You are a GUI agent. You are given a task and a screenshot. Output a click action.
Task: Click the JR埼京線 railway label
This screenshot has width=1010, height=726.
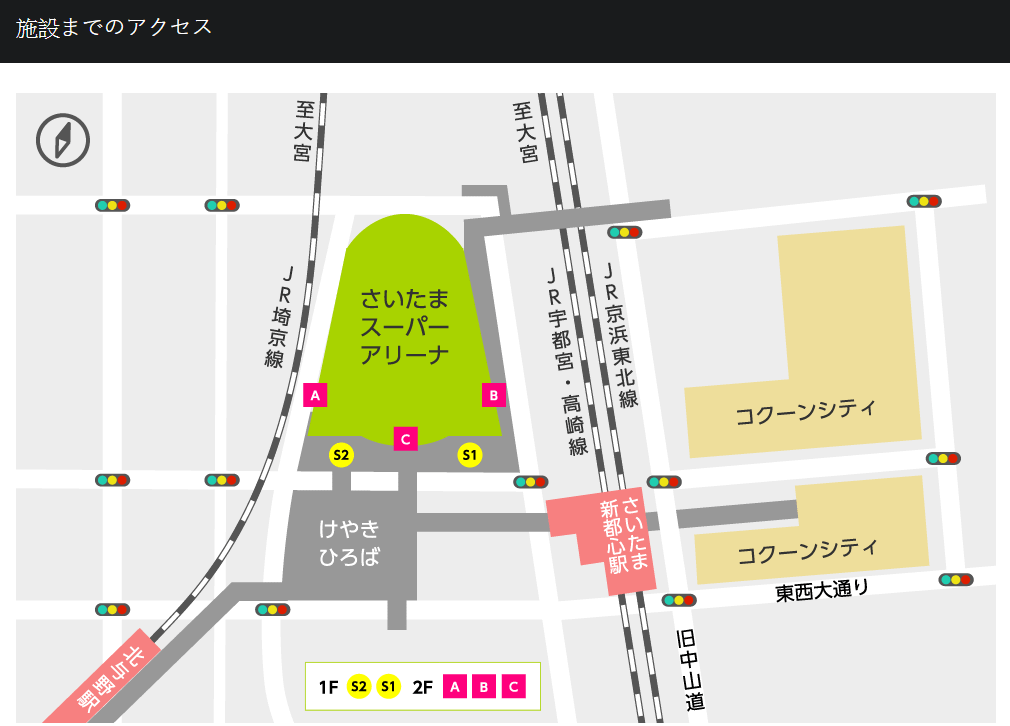(280, 316)
